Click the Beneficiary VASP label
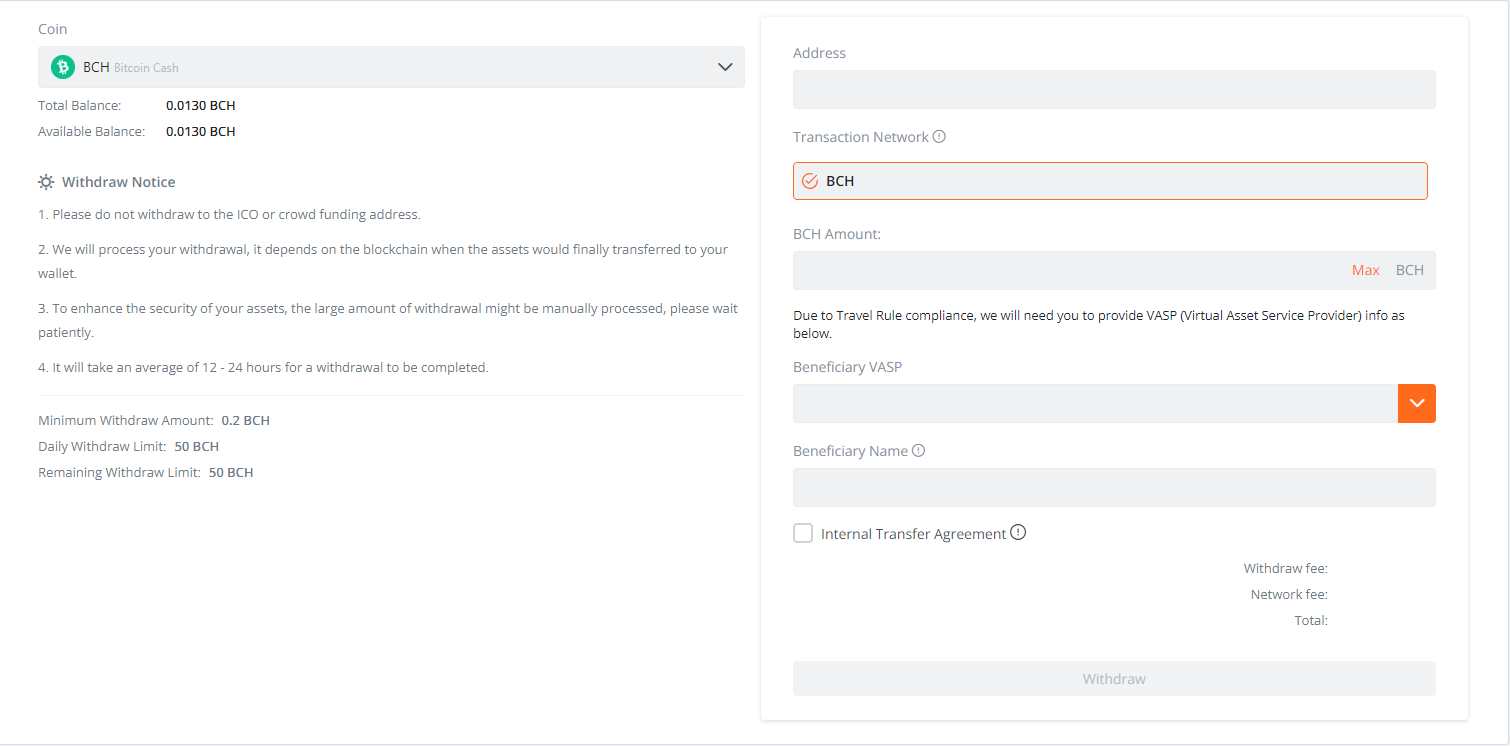Viewport: 1510px width, 746px height. coord(848,367)
